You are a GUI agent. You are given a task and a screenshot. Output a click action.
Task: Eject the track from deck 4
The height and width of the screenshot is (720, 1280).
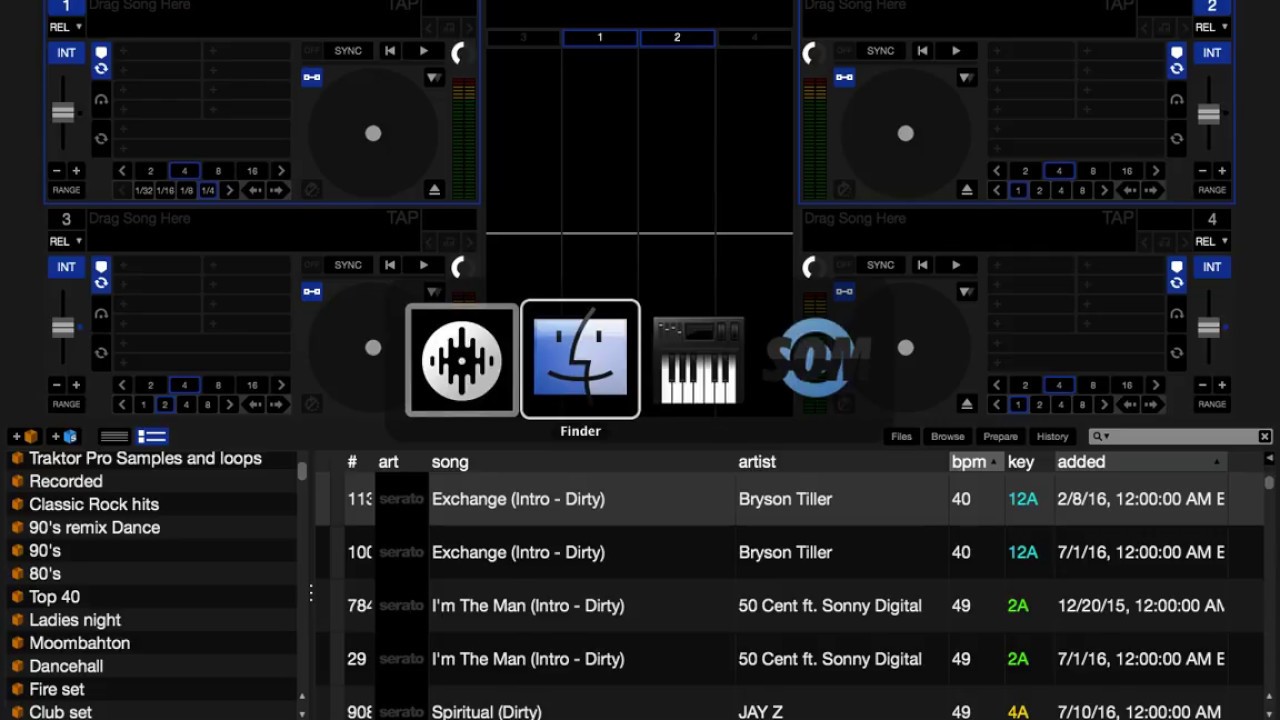click(x=967, y=403)
